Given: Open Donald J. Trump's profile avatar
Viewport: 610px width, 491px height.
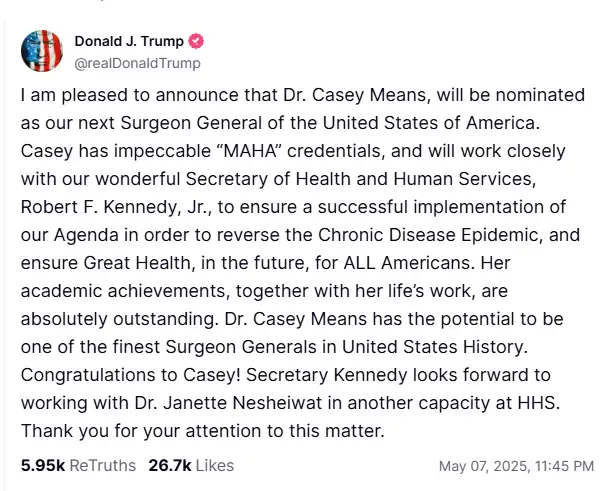Looking at the screenshot, I should pyautogui.click(x=42, y=51).
